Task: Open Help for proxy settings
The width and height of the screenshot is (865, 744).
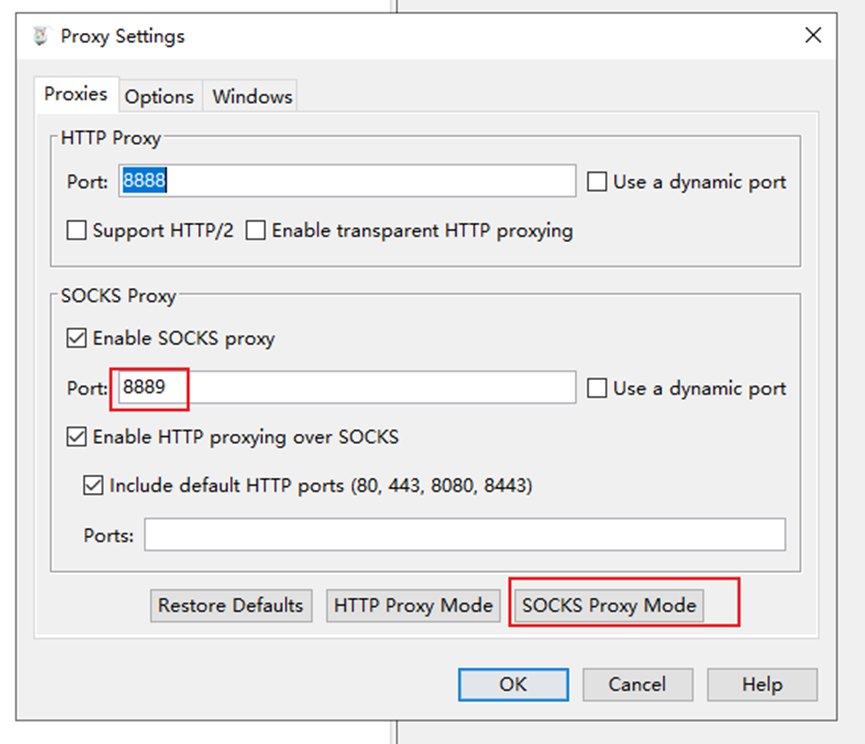Action: pyautogui.click(x=761, y=685)
